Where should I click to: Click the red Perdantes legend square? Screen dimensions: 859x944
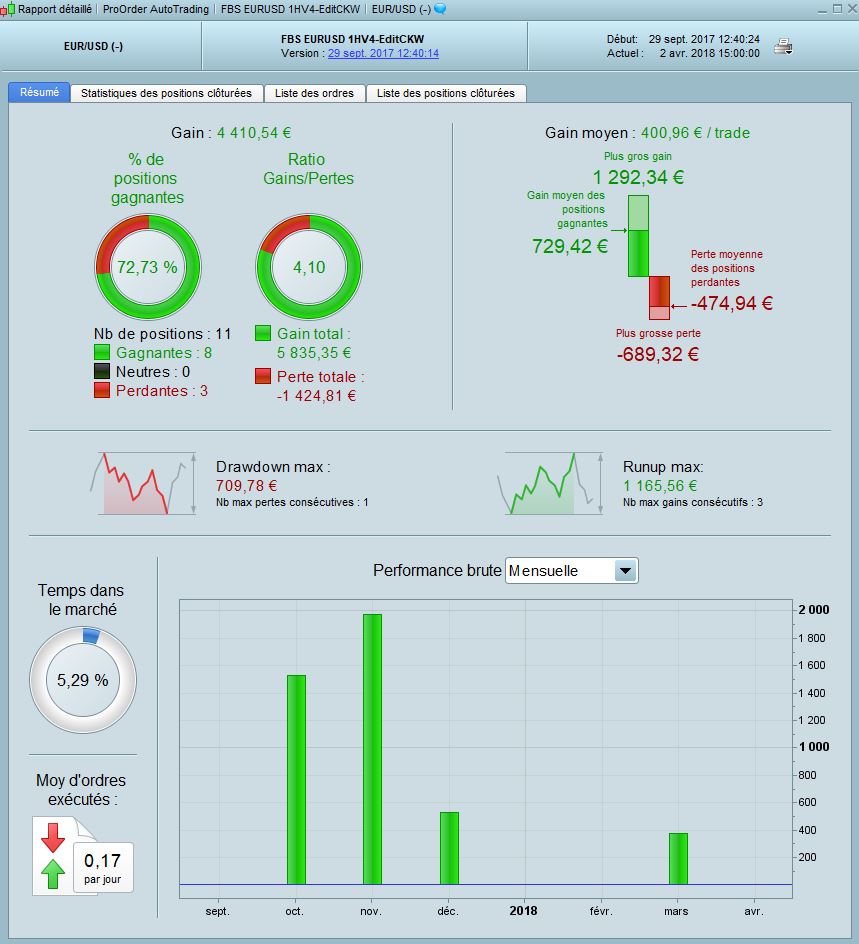102,390
